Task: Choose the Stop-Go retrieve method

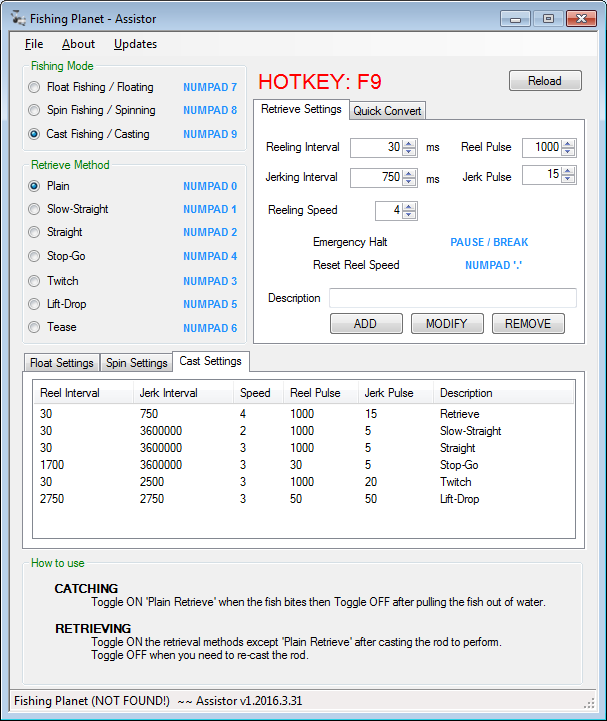Action: (57, 256)
